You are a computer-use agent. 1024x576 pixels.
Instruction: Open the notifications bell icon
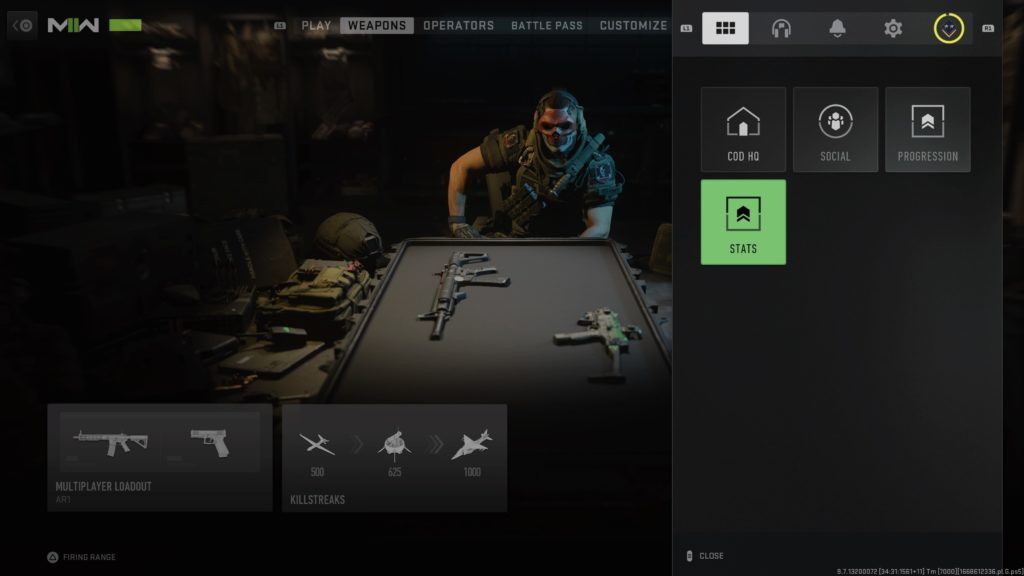[x=837, y=28]
